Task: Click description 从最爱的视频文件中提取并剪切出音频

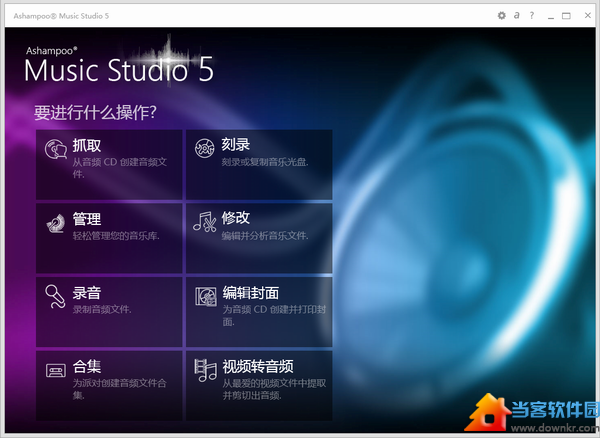Action: (274, 389)
